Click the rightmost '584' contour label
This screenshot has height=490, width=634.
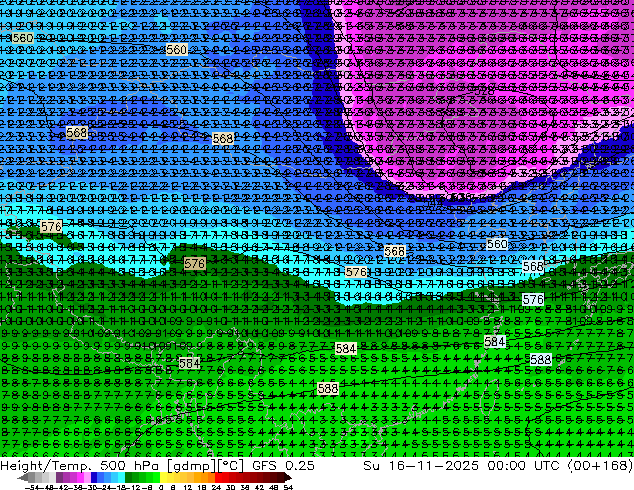[495, 342]
